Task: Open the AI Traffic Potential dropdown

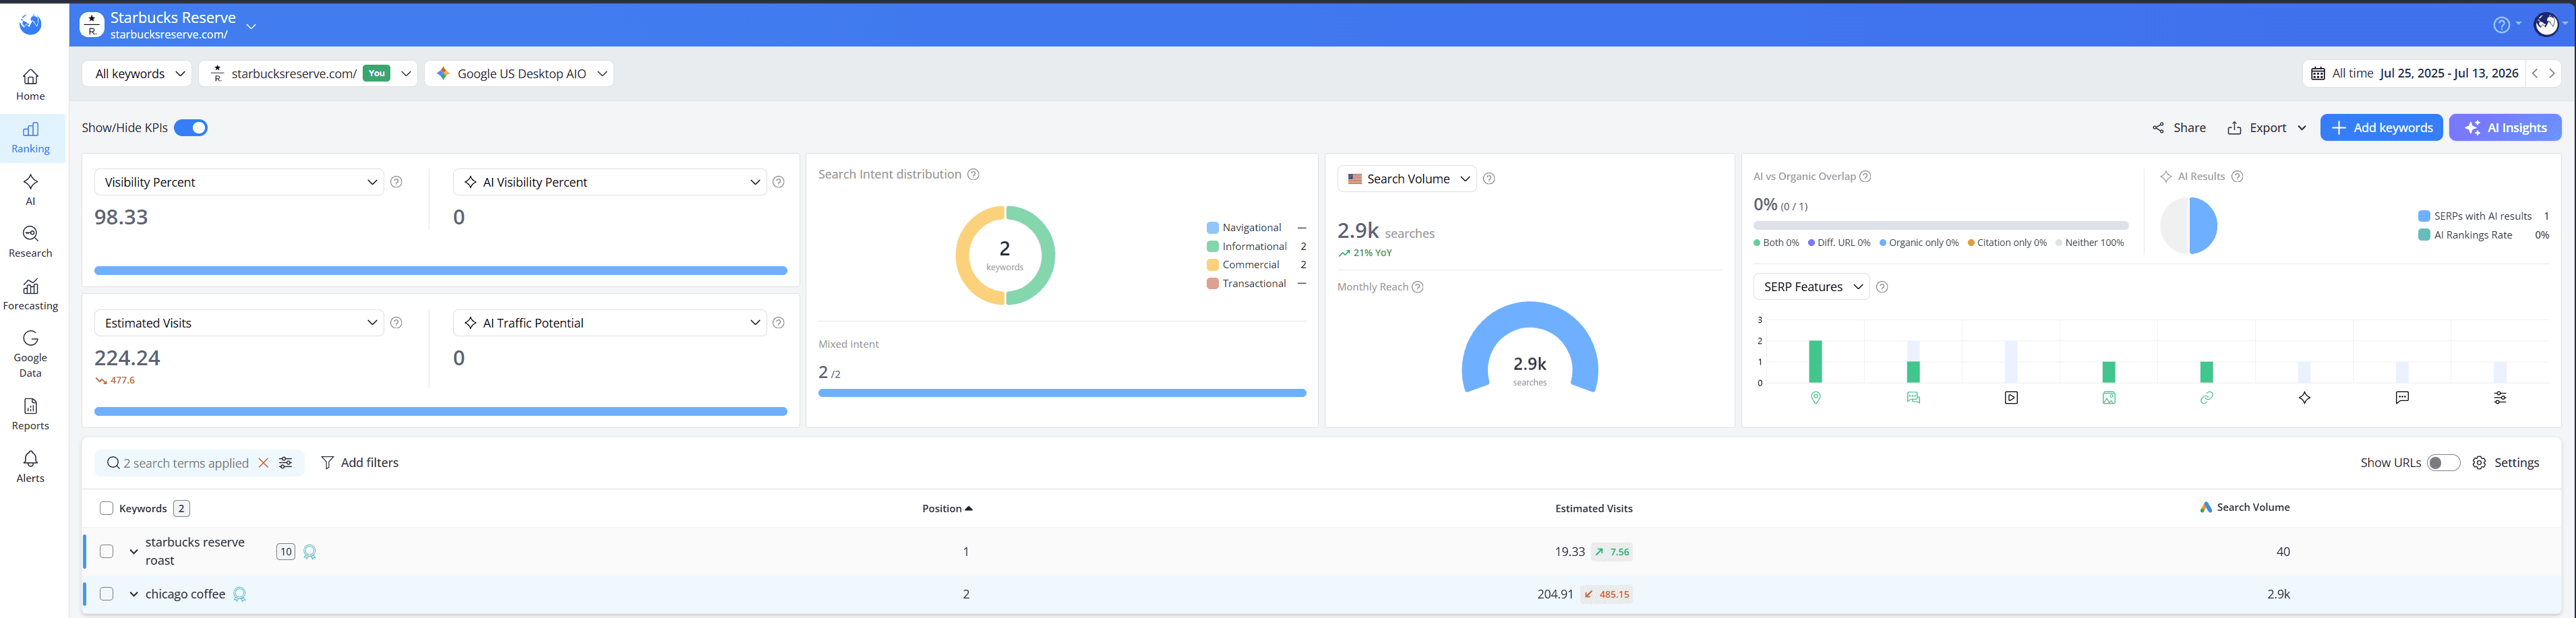Action: click(609, 323)
